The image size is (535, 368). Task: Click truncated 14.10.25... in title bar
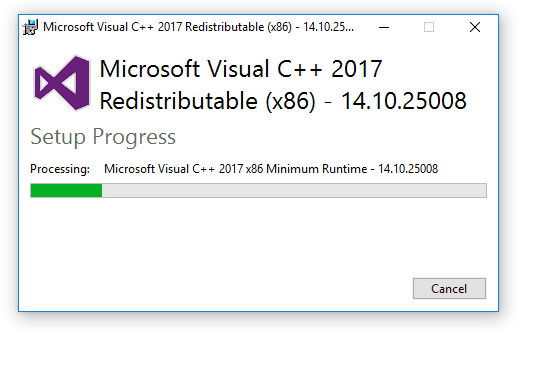(x=328, y=27)
